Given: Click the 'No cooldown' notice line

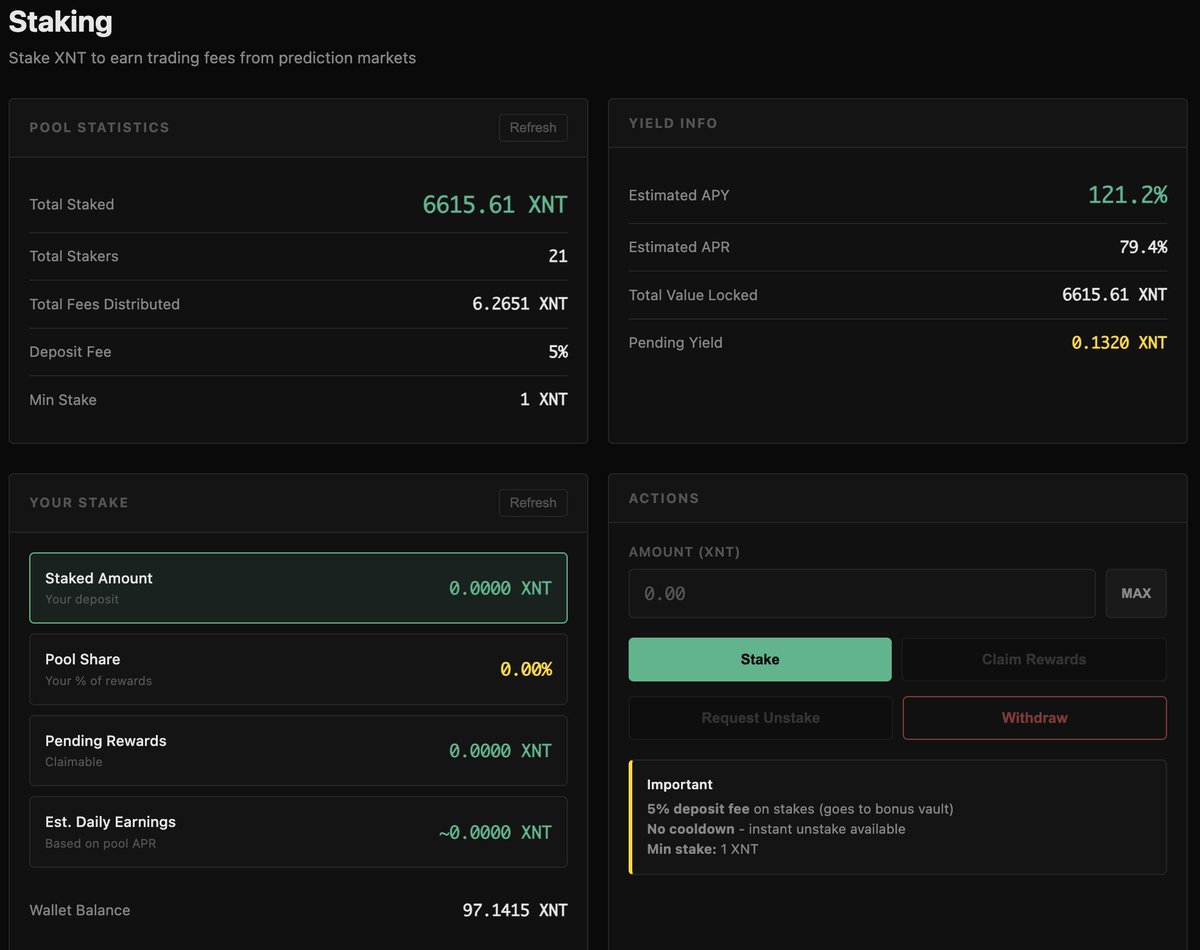Looking at the screenshot, I should tap(776, 829).
